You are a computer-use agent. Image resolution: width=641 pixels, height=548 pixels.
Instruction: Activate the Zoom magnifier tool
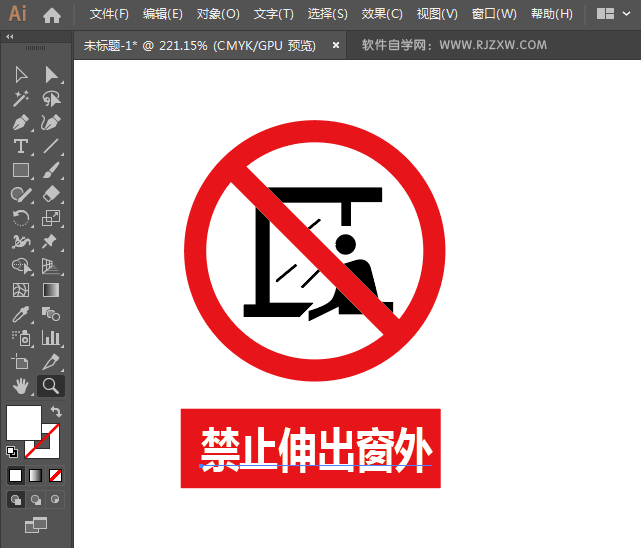pos(51,386)
